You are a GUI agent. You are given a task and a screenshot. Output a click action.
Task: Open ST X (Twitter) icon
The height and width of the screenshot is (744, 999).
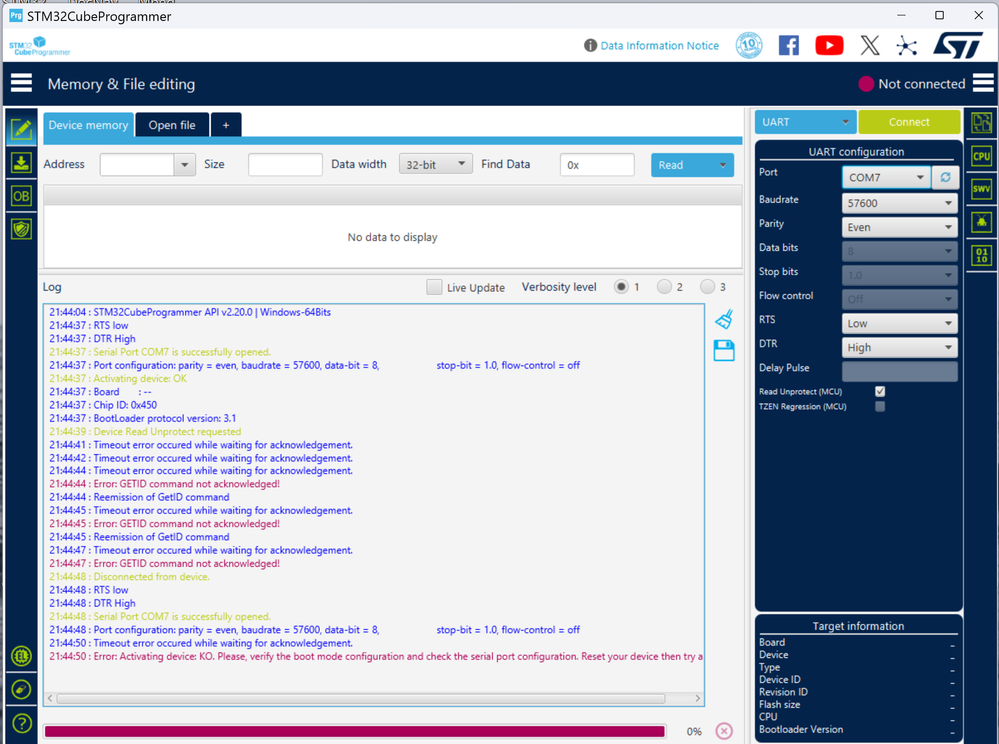870,45
